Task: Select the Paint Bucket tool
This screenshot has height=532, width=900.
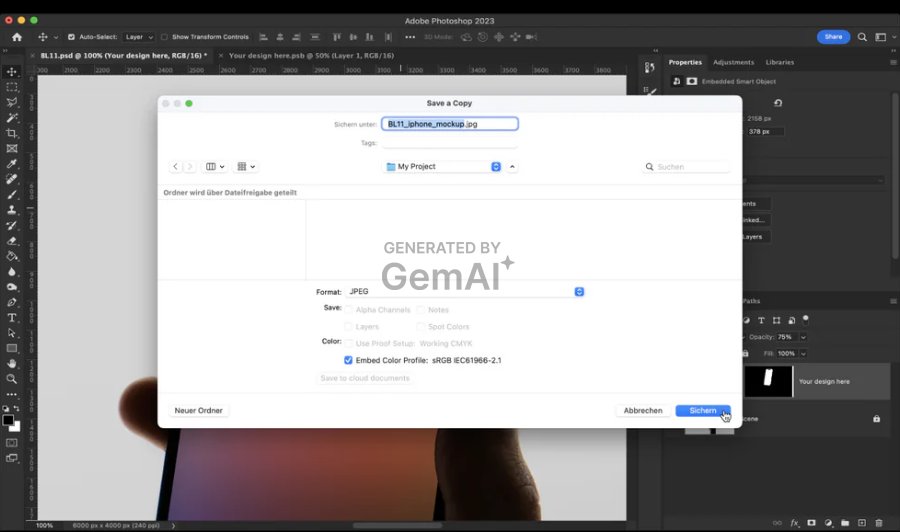Action: (x=11, y=256)
